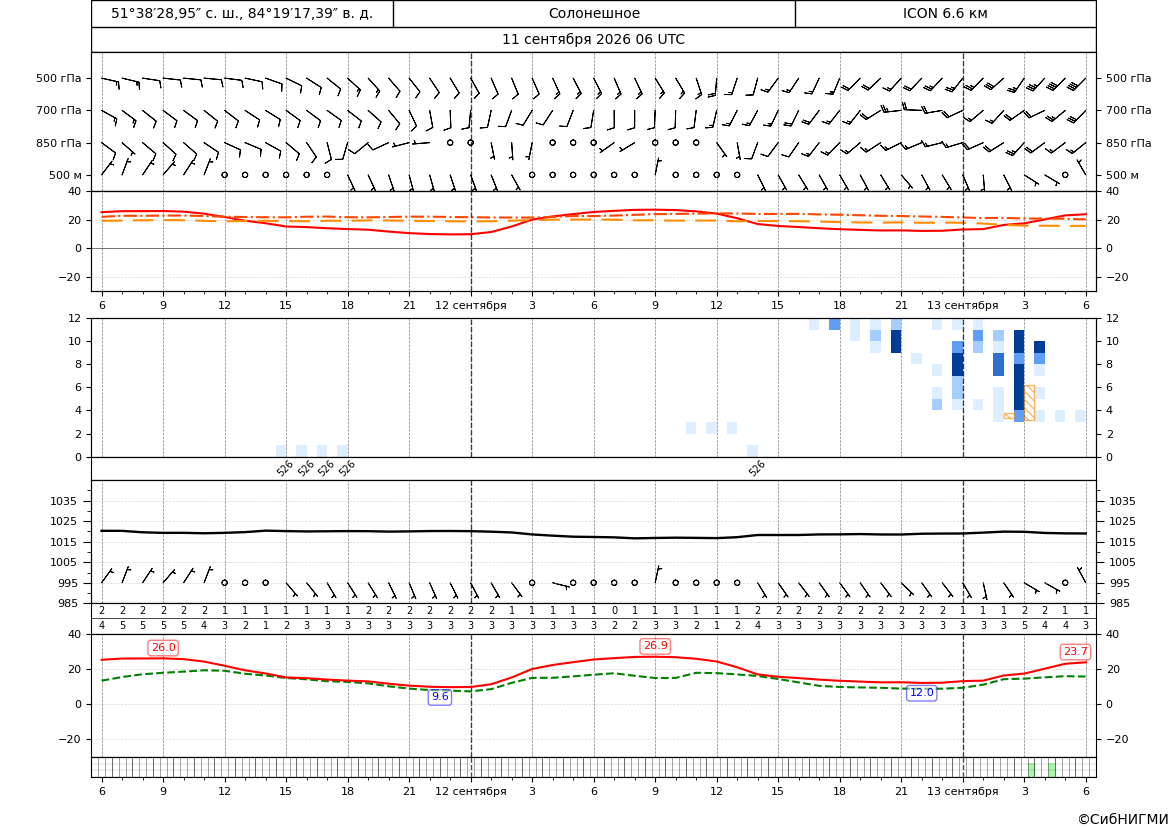Click the ICON 6.6 км model label
This screenshot has height=827, width=1169.
[945, 13]
